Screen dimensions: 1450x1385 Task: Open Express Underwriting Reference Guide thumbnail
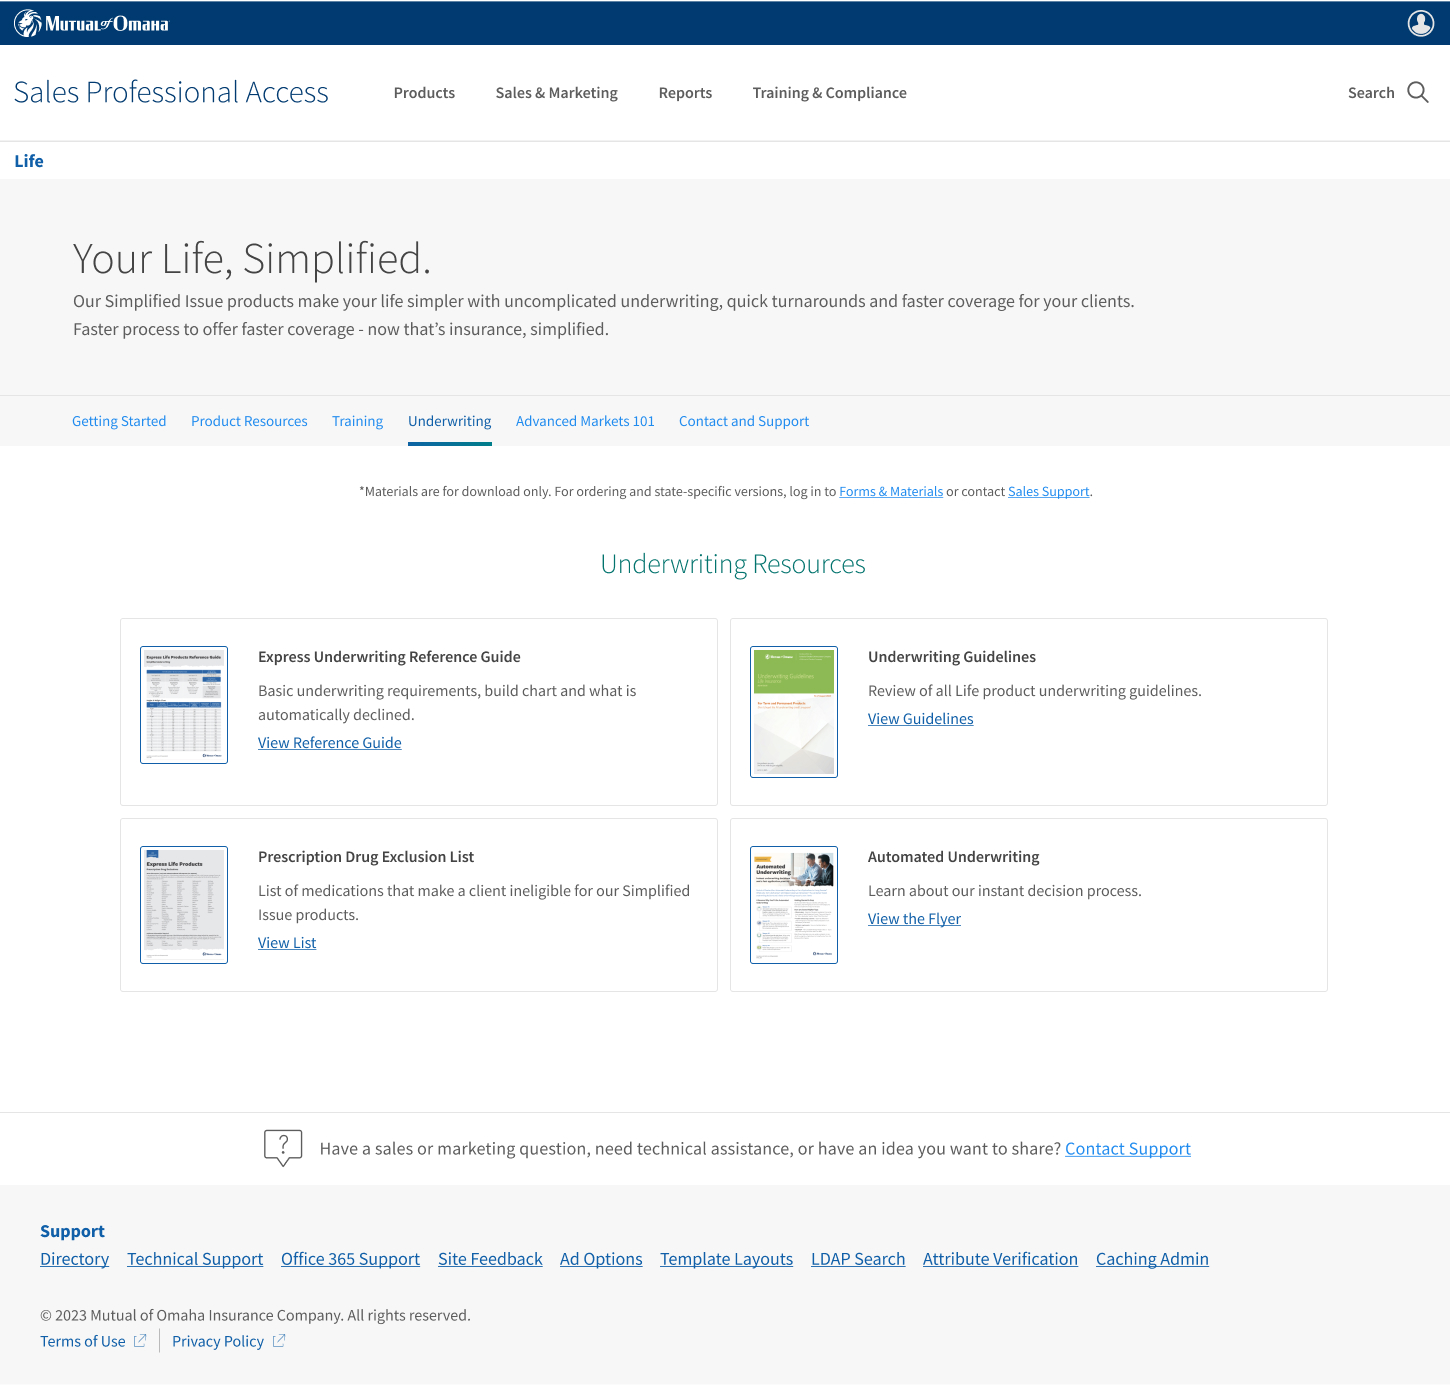184,705
